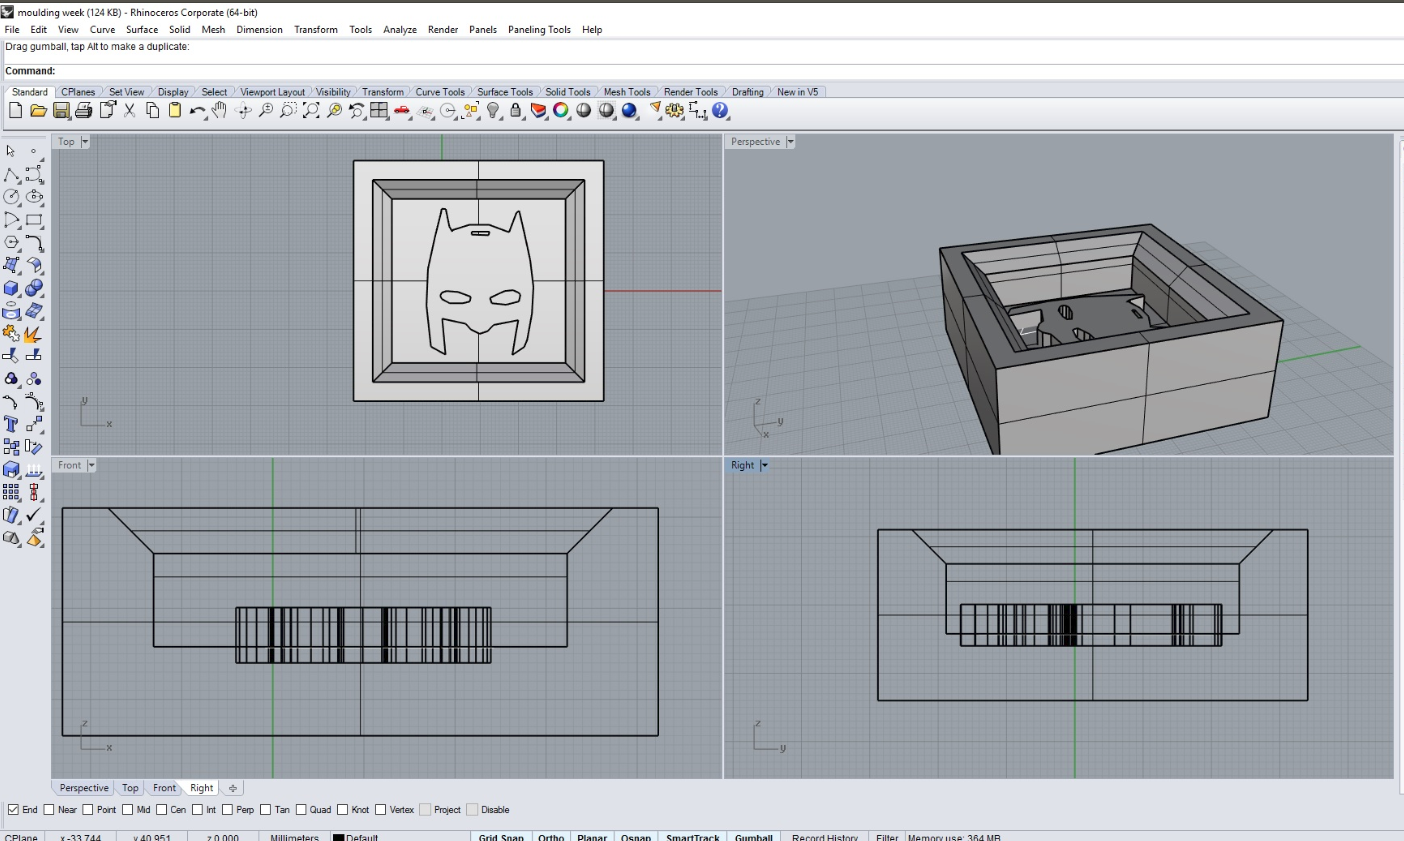The height and width of the screenshot is (841, 1404).
Task: Enable the Cen osnap checkbox
Action: pyautogui.click(x=162, y=810)
